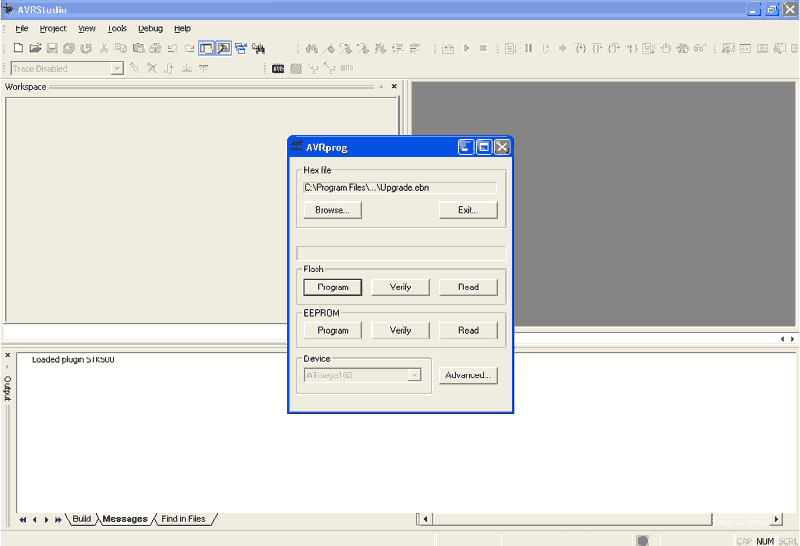Click the Find binoculars icon in toolbar
This screenshot has height=546, width=800.
pyautogui.click(x=312, y=48)
